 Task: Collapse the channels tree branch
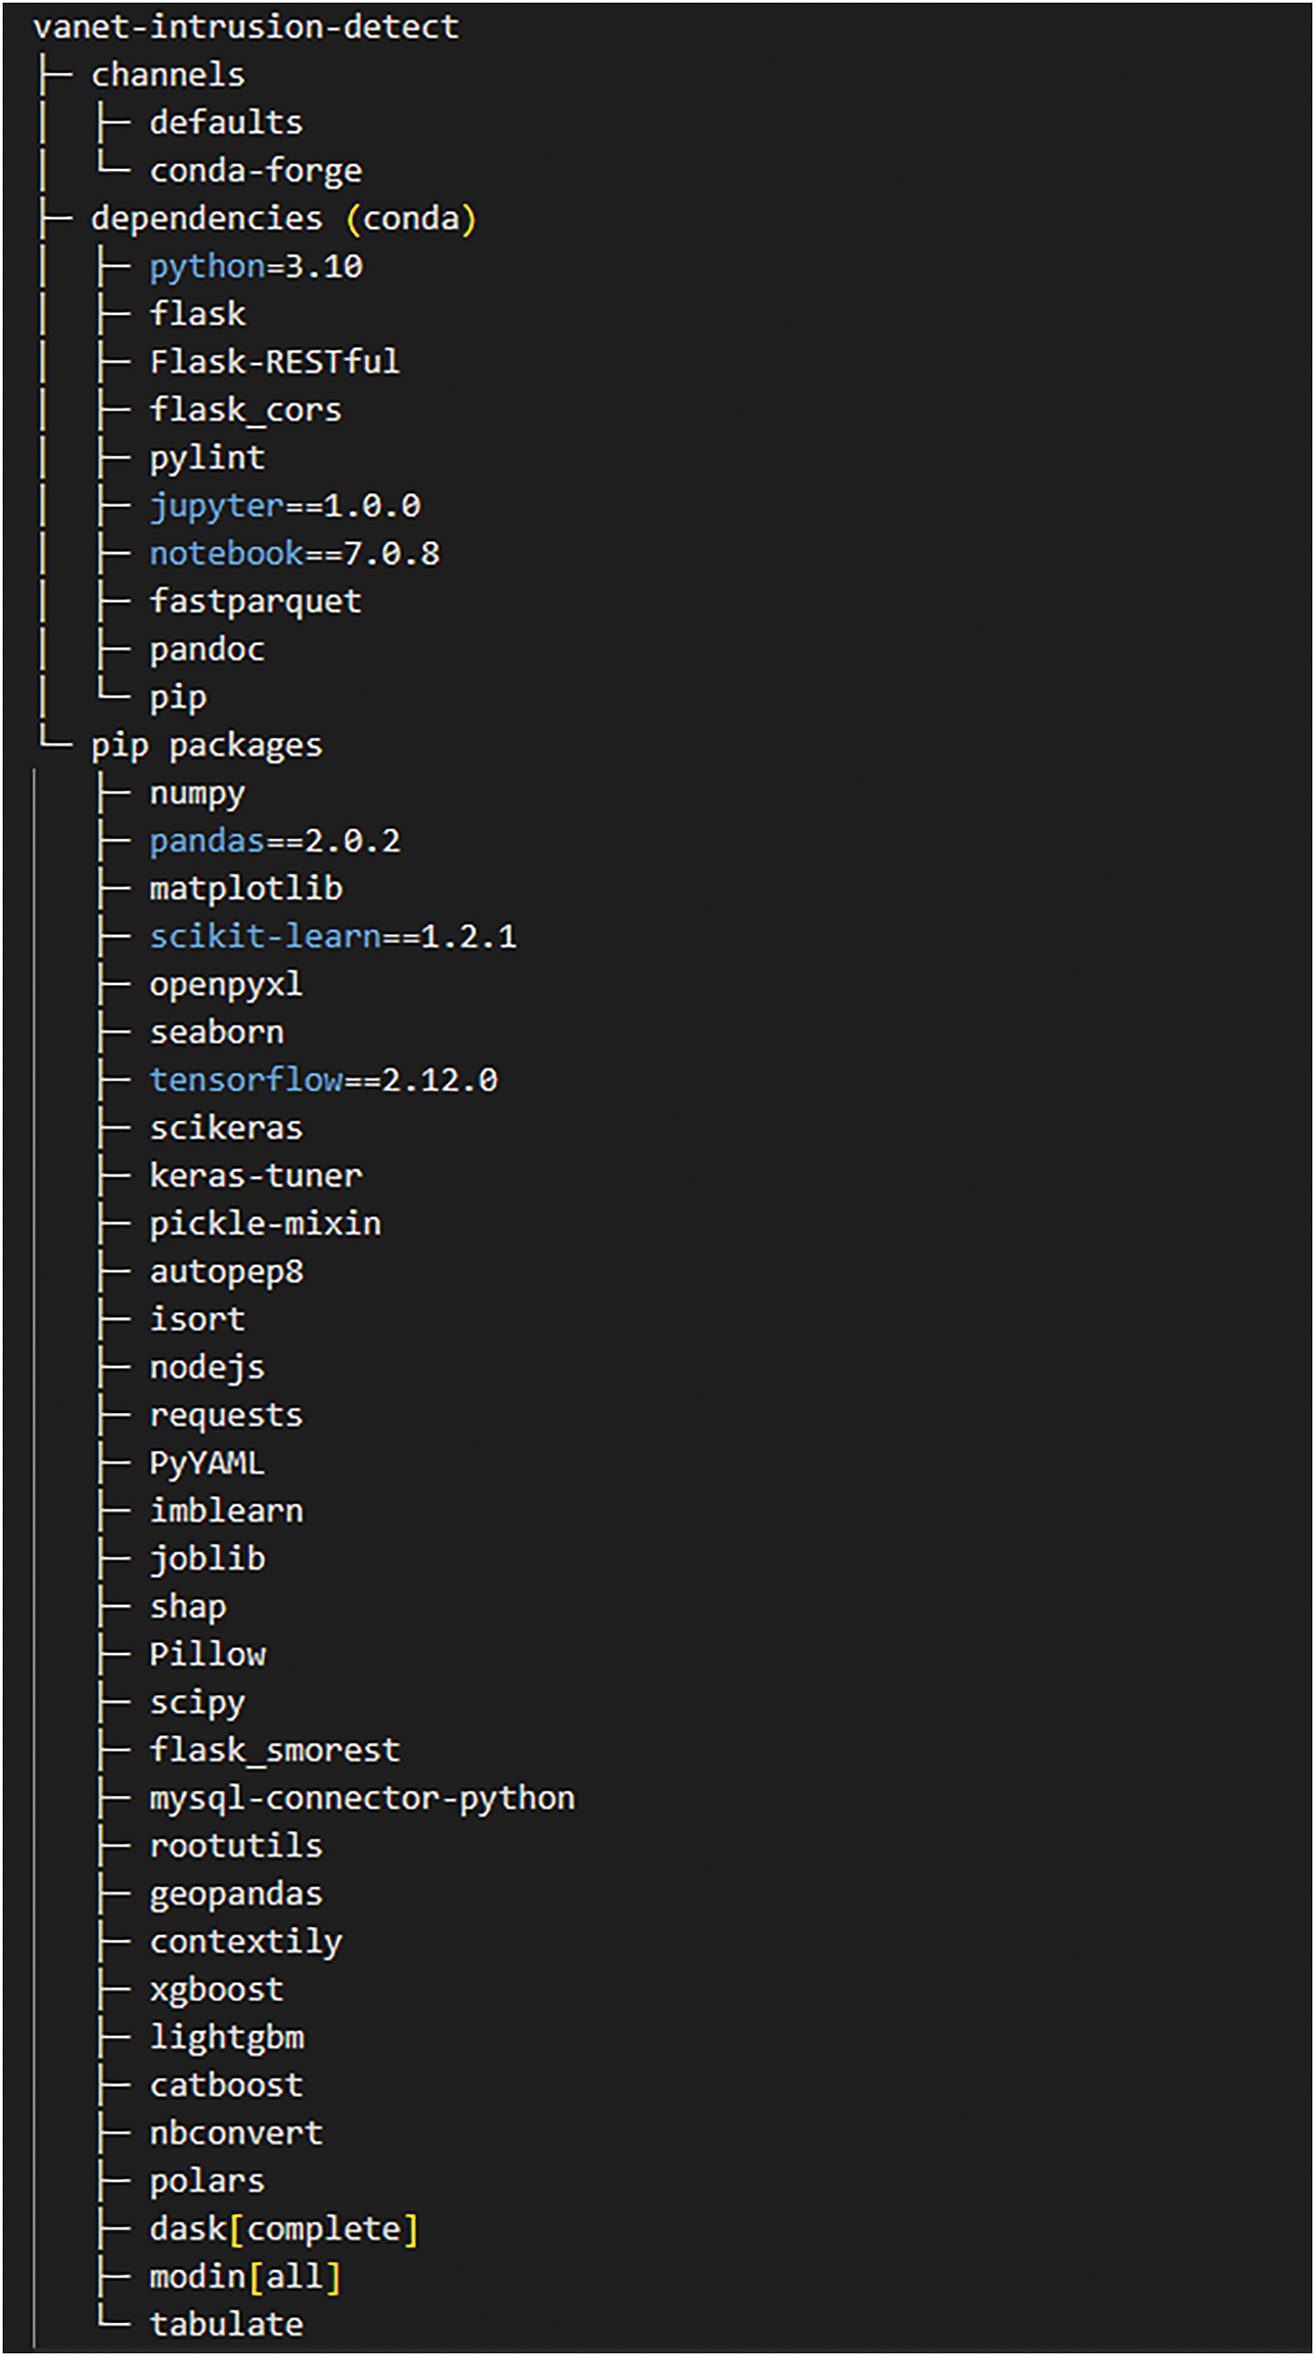click(167, 75)
